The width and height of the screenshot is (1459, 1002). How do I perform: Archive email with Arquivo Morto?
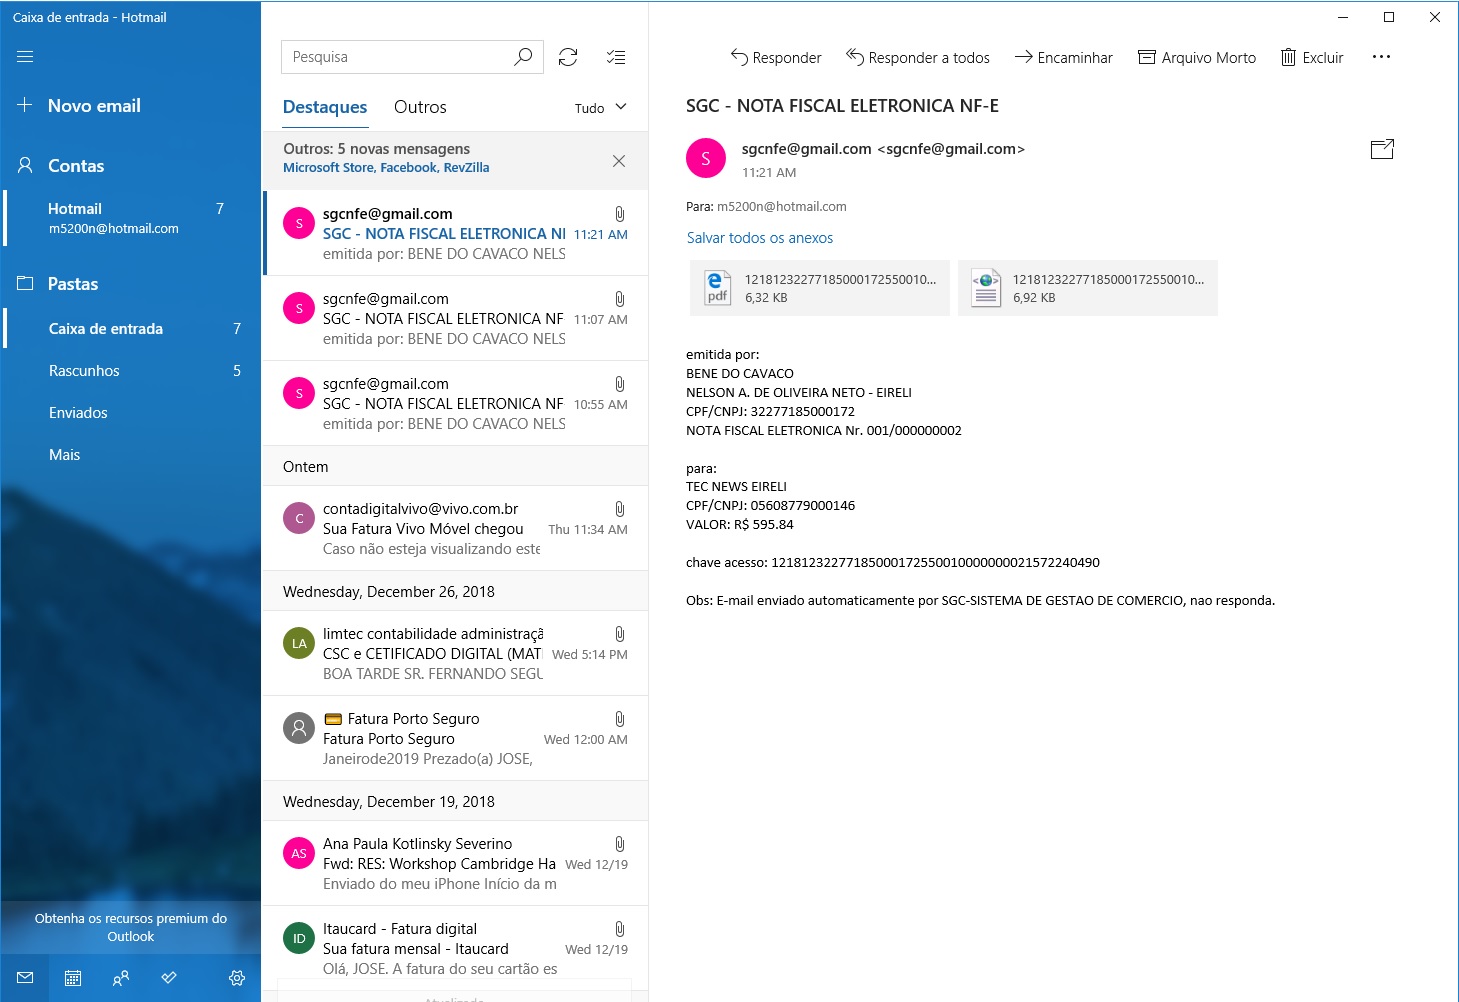[x=1197, y=58]
